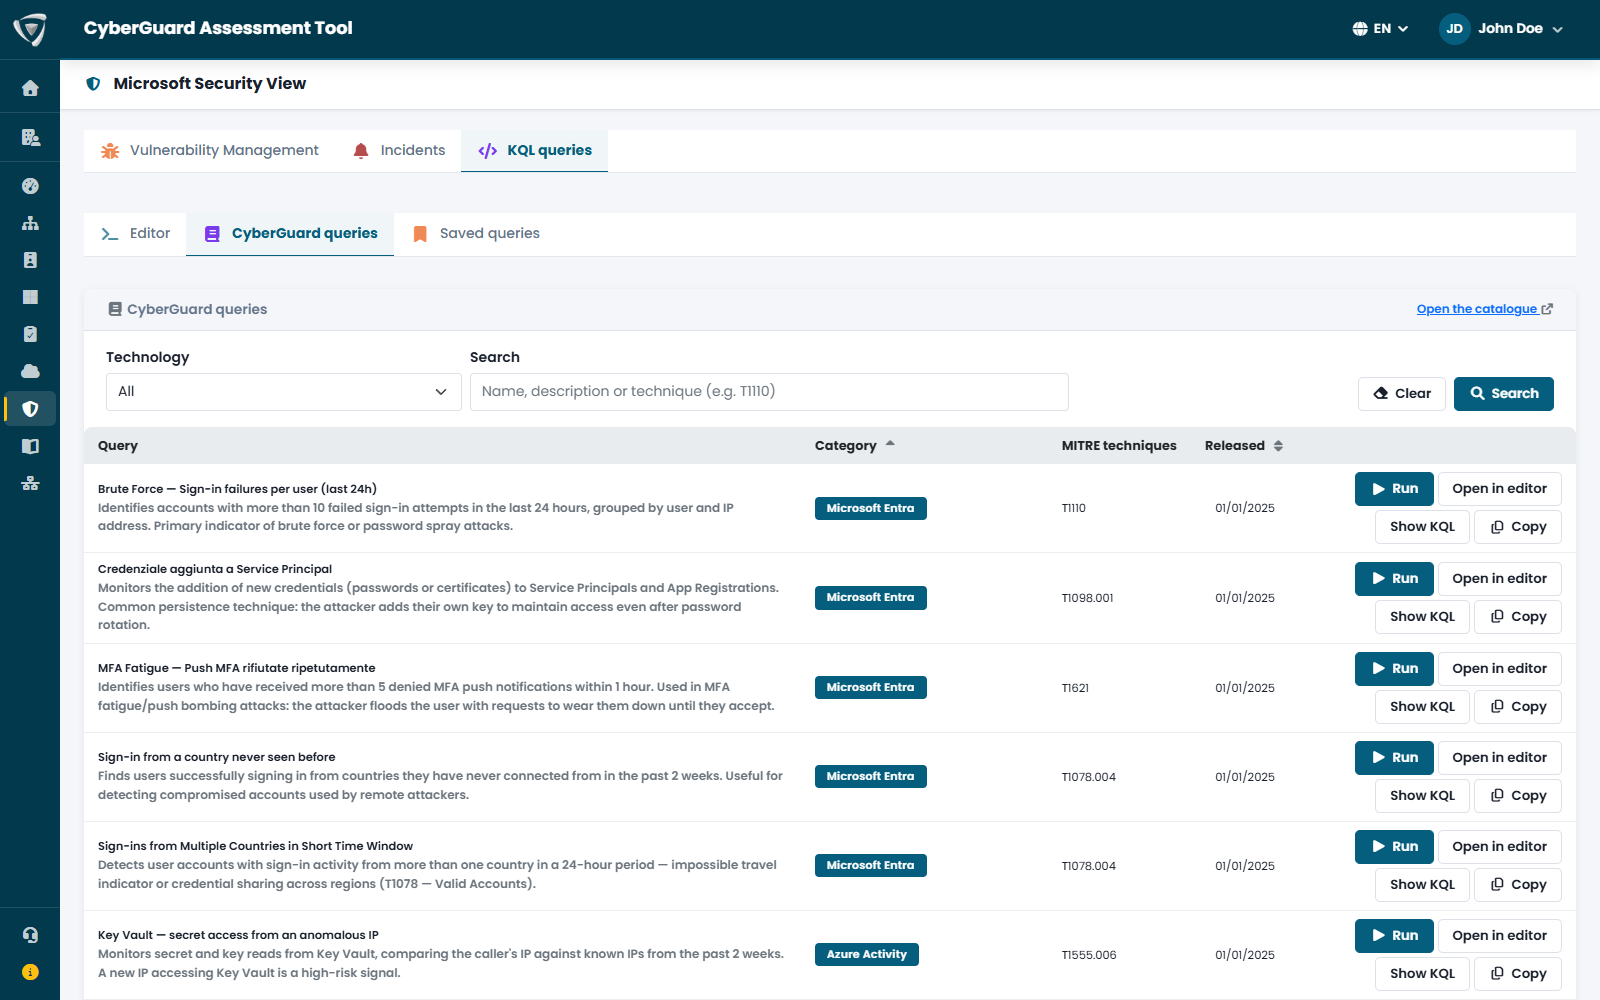Open the clipboard checklist sidebar icon
The height and width of the screenshot is (1000, 1600).
30,334
